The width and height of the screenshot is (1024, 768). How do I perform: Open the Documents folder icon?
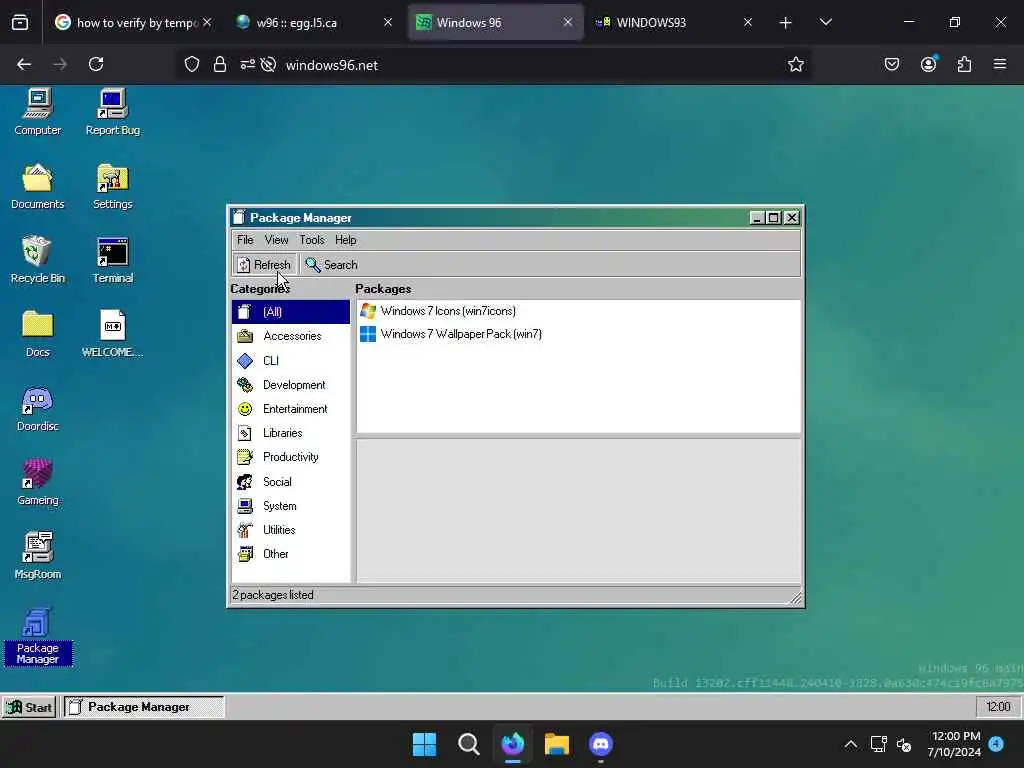point(38,185)
